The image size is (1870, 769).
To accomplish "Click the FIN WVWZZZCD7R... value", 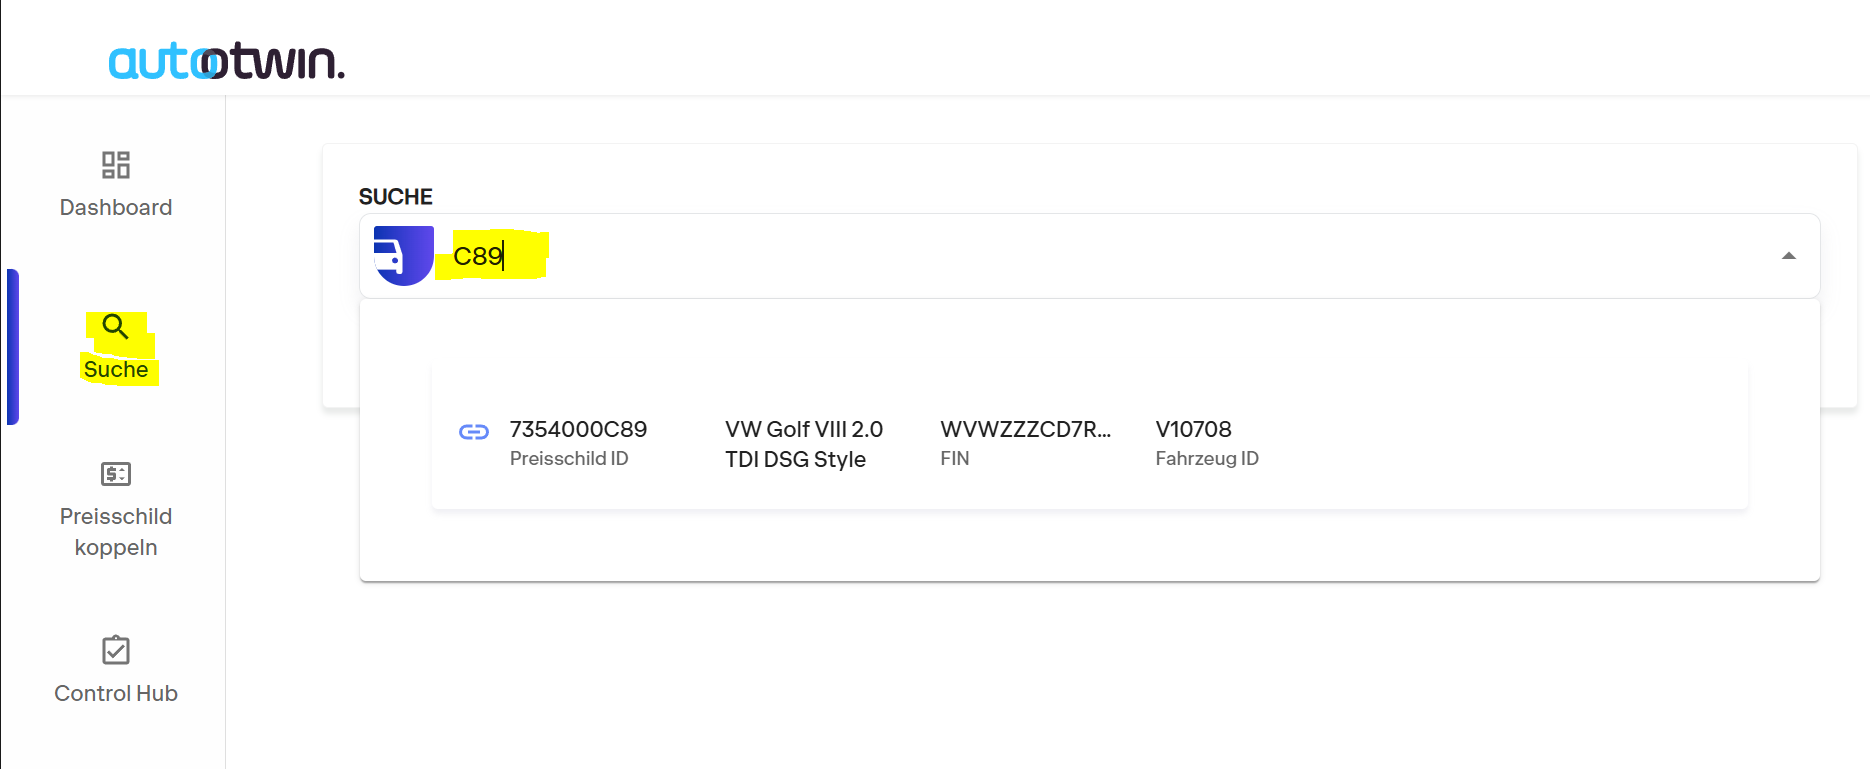I will tap(1026, 429).
